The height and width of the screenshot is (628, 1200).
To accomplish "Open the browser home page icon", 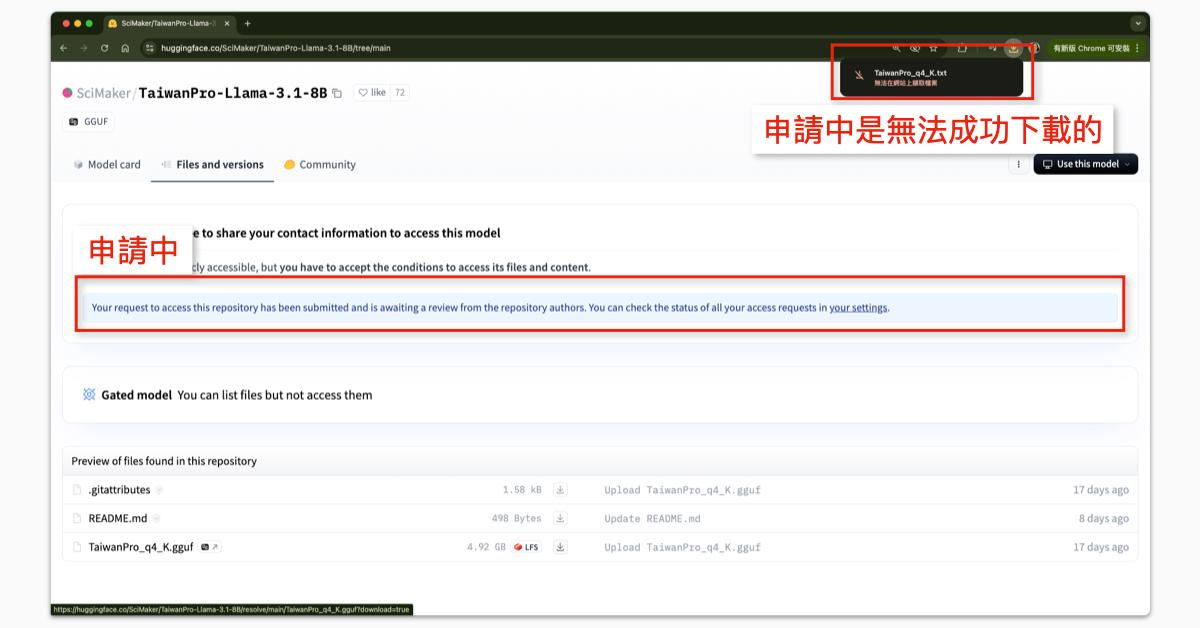I will click(x=125, y=47).
